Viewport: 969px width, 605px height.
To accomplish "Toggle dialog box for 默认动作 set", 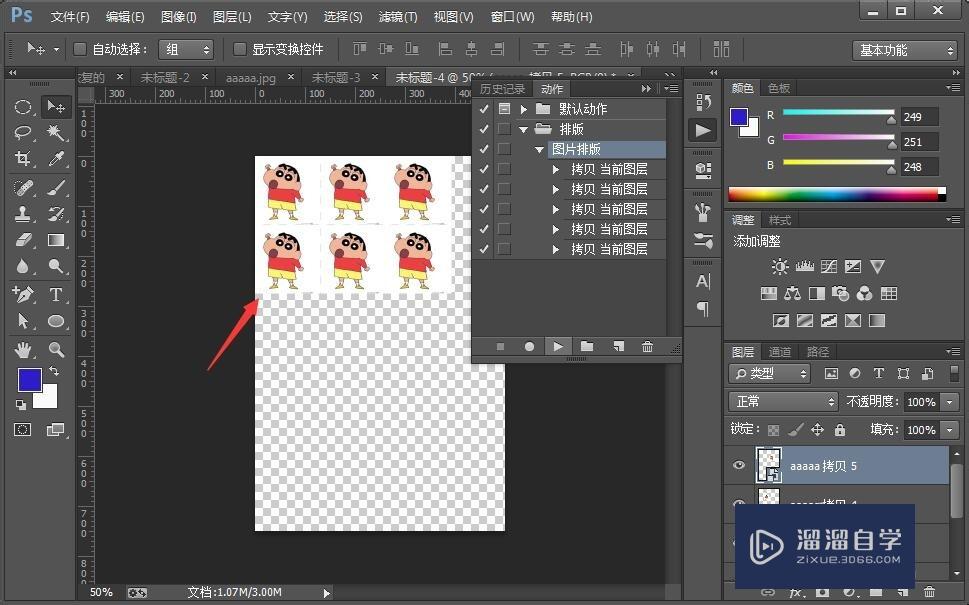I will [504, 109].
